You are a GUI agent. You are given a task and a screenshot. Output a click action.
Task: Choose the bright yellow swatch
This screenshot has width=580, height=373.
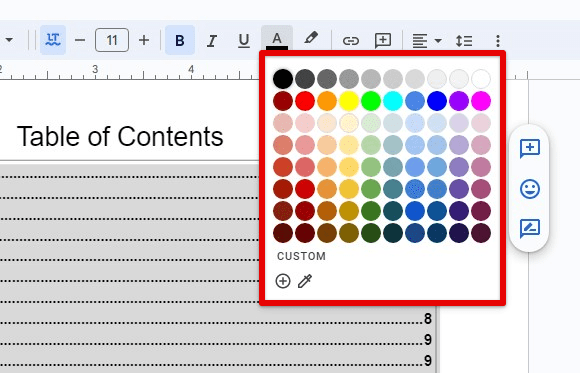coord(349,101)
